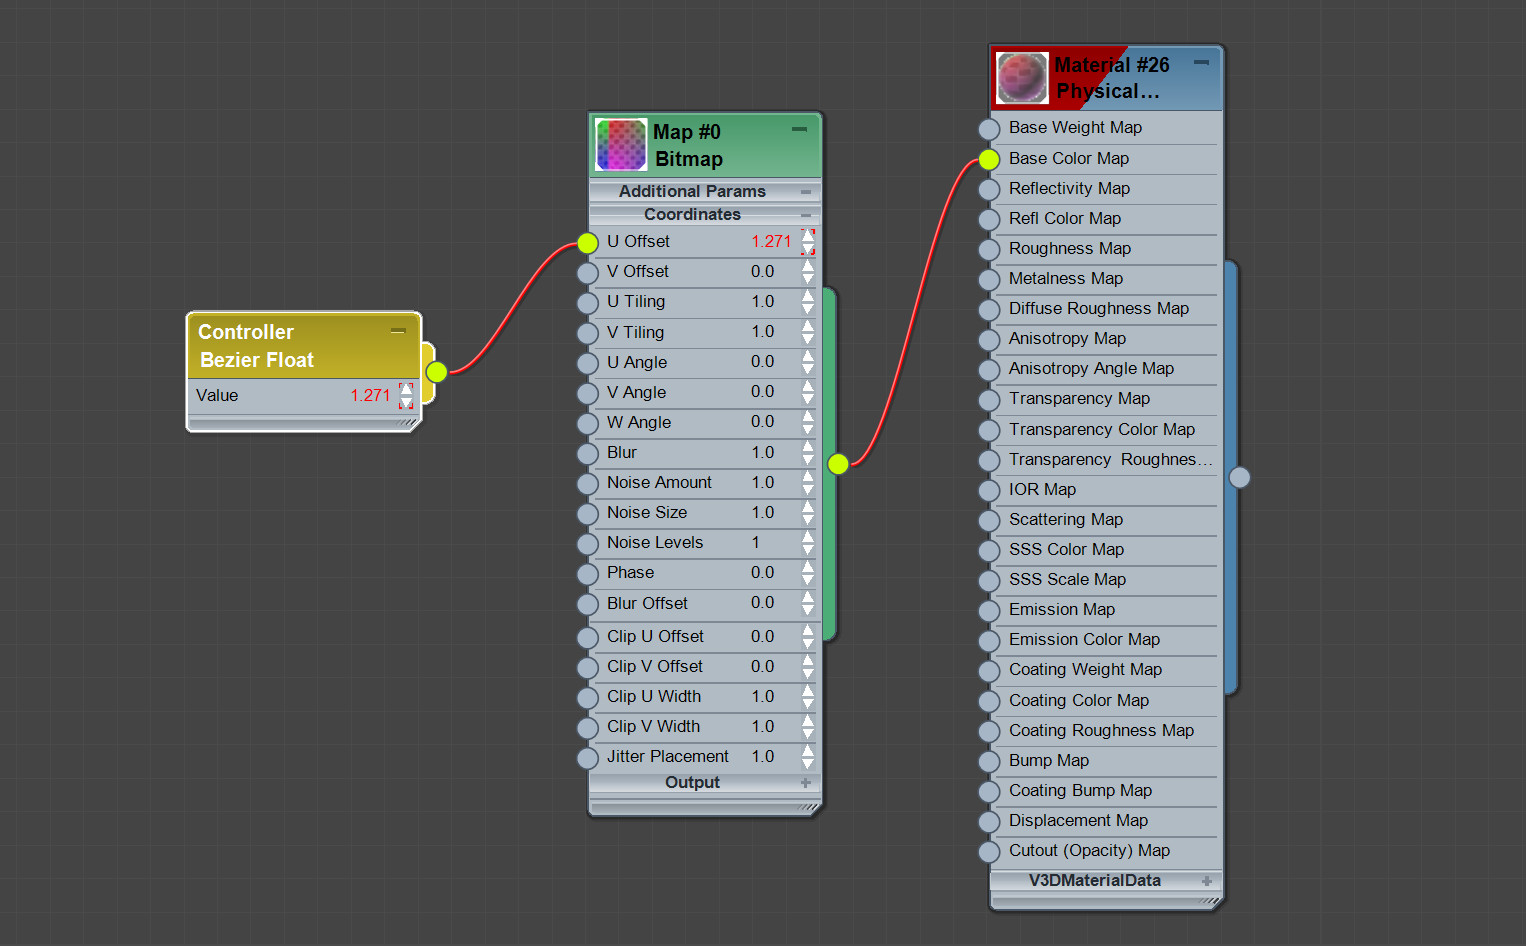The image size is (1526, 946).
Task: Click the Blur spinner arrows
Action: pos(808,452)
